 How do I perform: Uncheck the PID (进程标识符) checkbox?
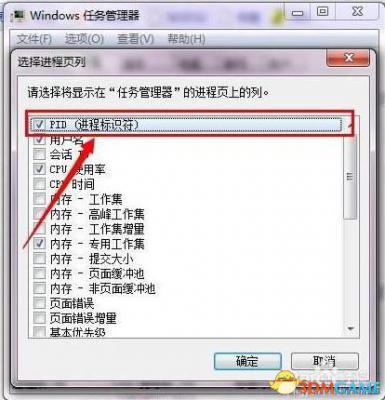39,125
